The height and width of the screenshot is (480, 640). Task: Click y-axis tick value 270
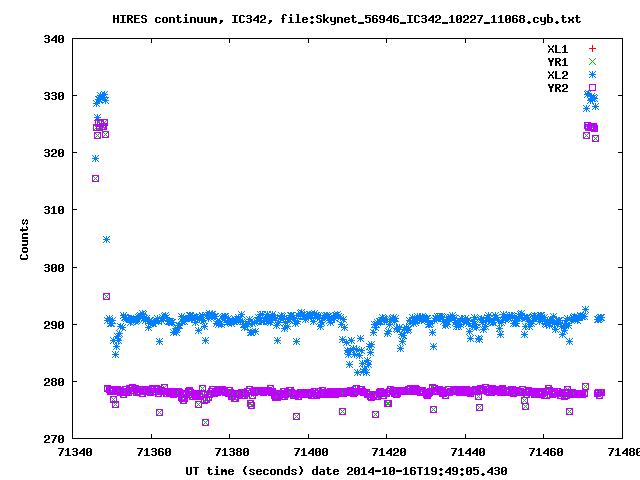click(x=54, y=439)
